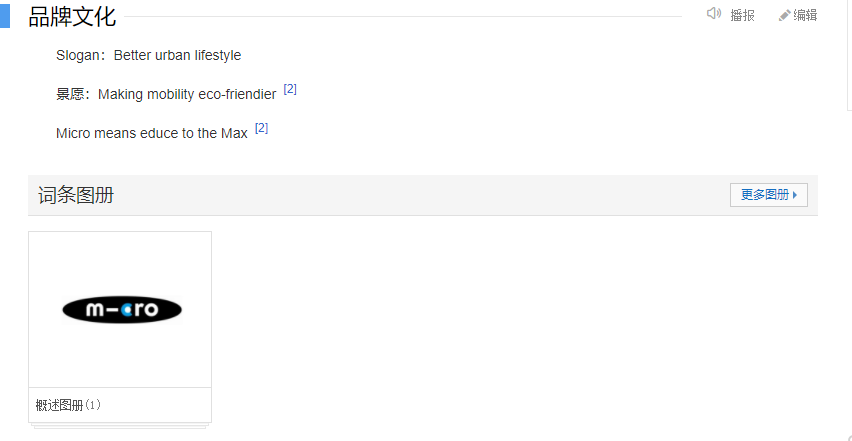Click the Micro means educe to the Max text
This screenshot has height=441, width=852.
click(152, 133)
